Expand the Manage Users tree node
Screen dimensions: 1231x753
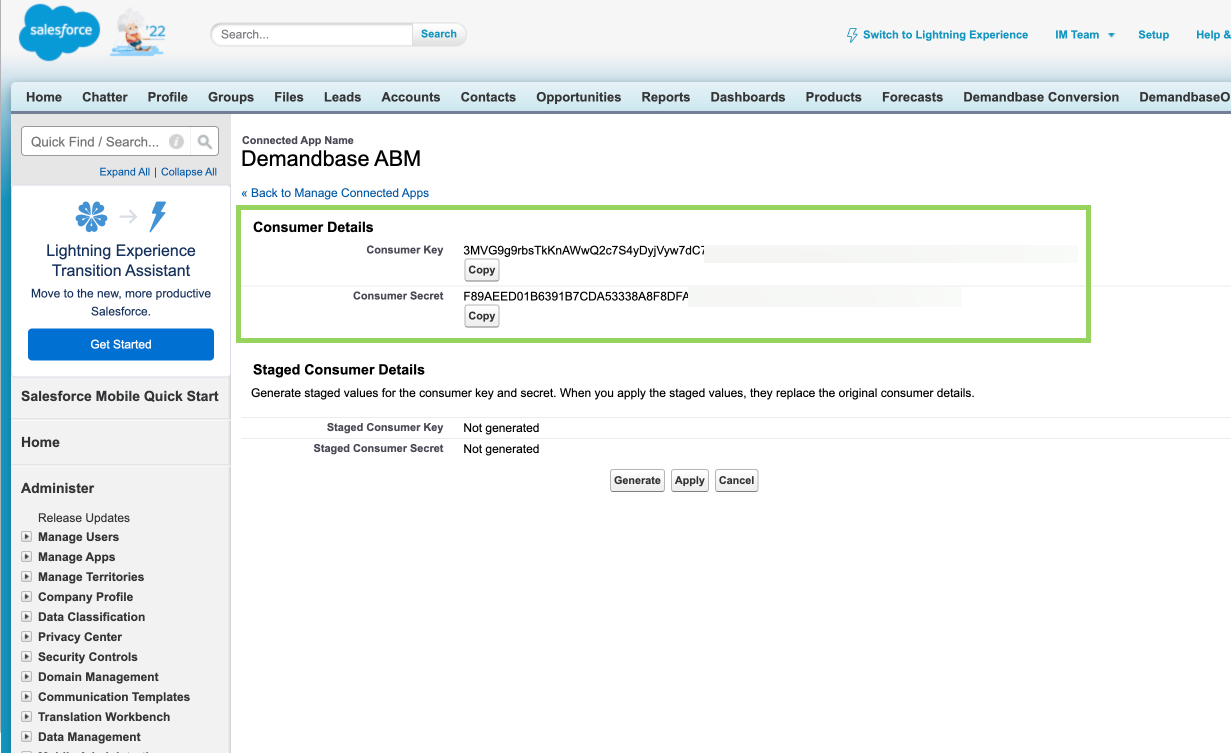27,537
